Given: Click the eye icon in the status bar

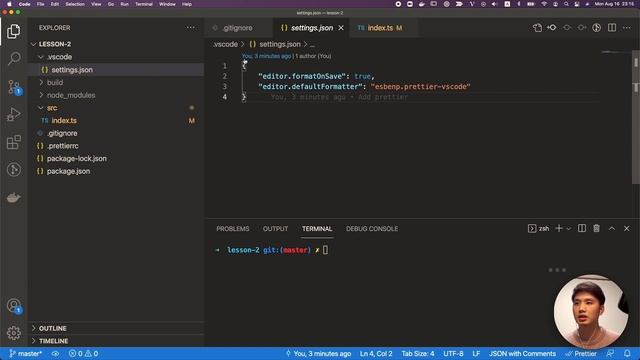Looking at the screenshot, I should [x=55, y=353].
